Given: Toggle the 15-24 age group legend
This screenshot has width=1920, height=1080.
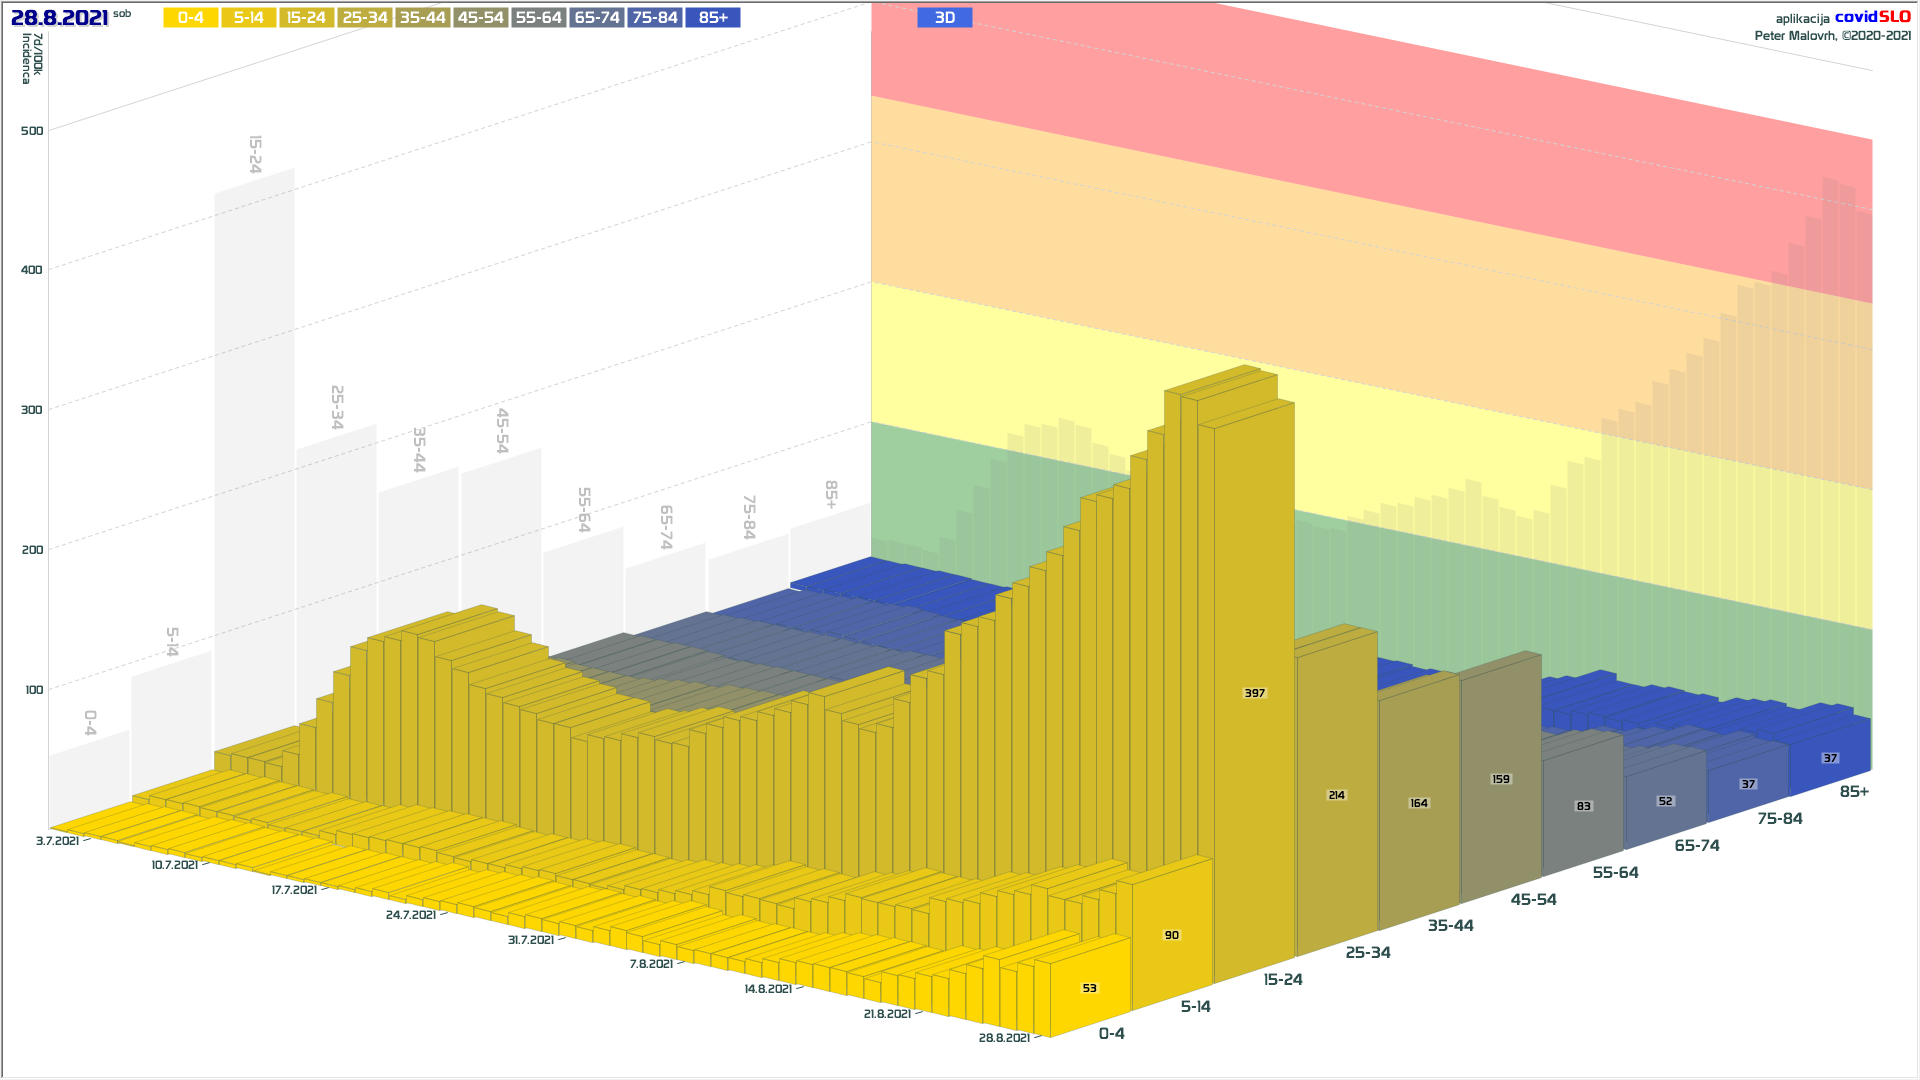Looking at the screenshot, I should (x=306, y=18).
